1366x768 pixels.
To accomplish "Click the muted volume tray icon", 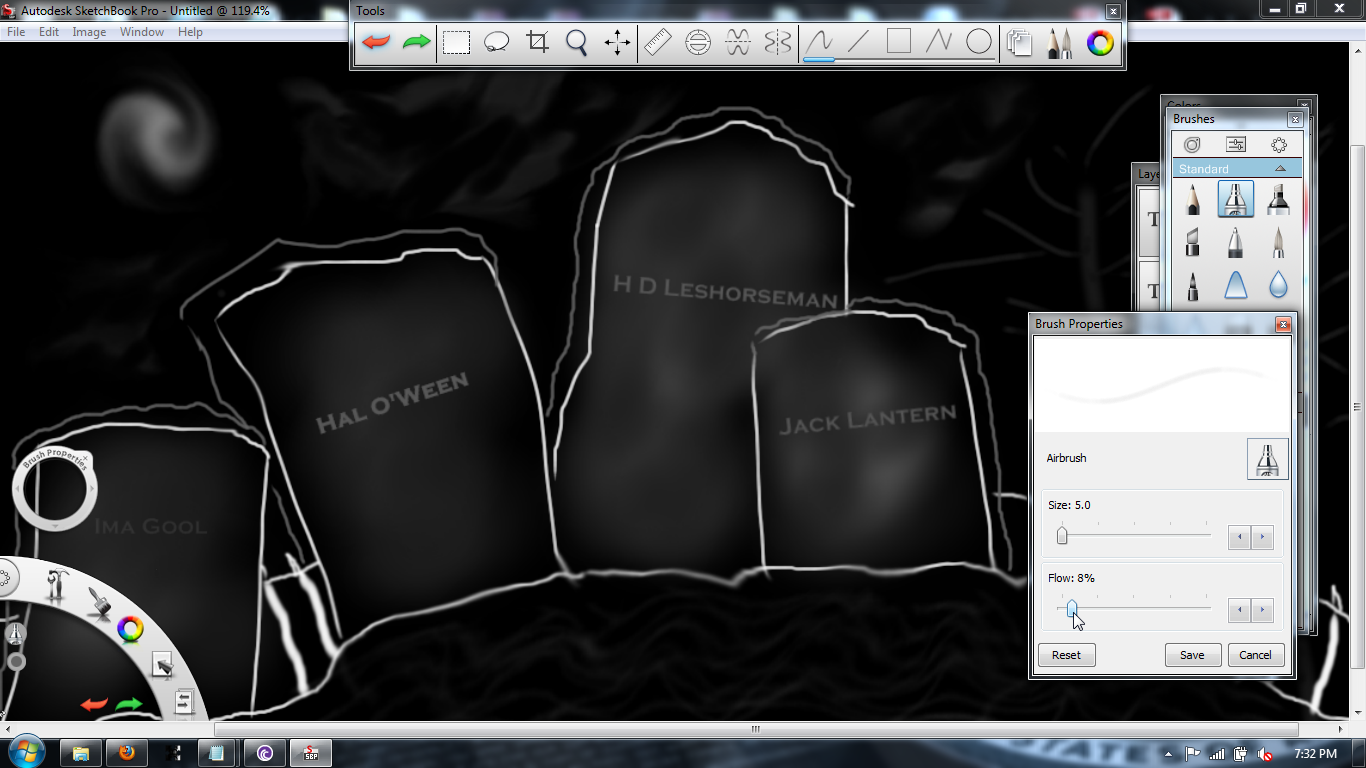I will click(1265, 754).
